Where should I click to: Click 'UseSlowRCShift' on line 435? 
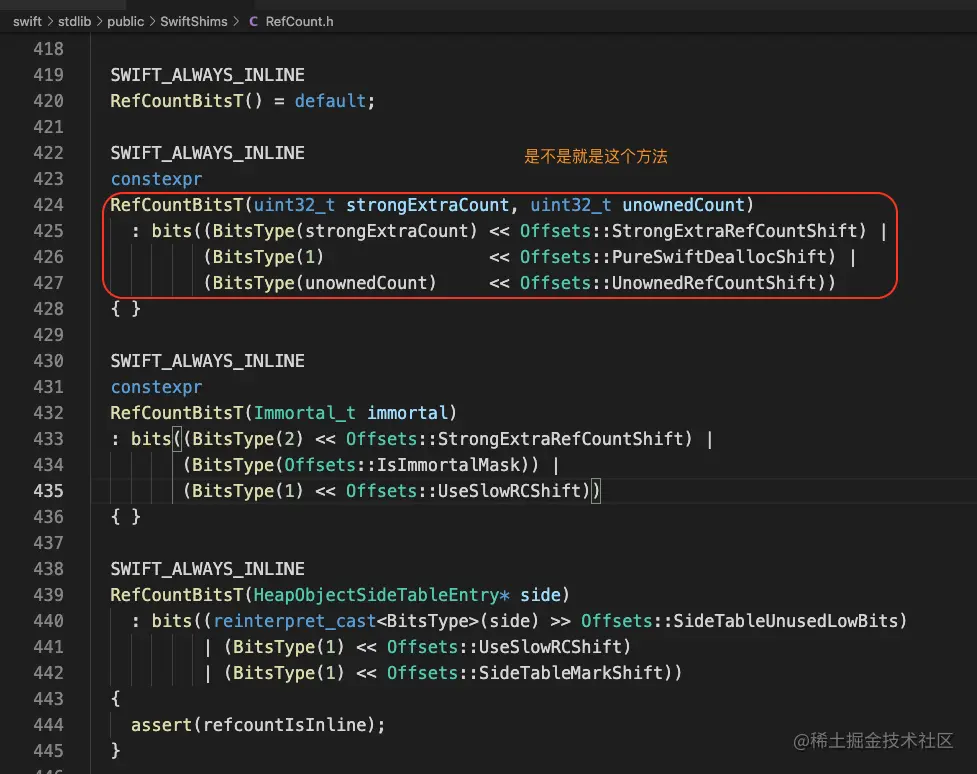(x=509, y=490)
